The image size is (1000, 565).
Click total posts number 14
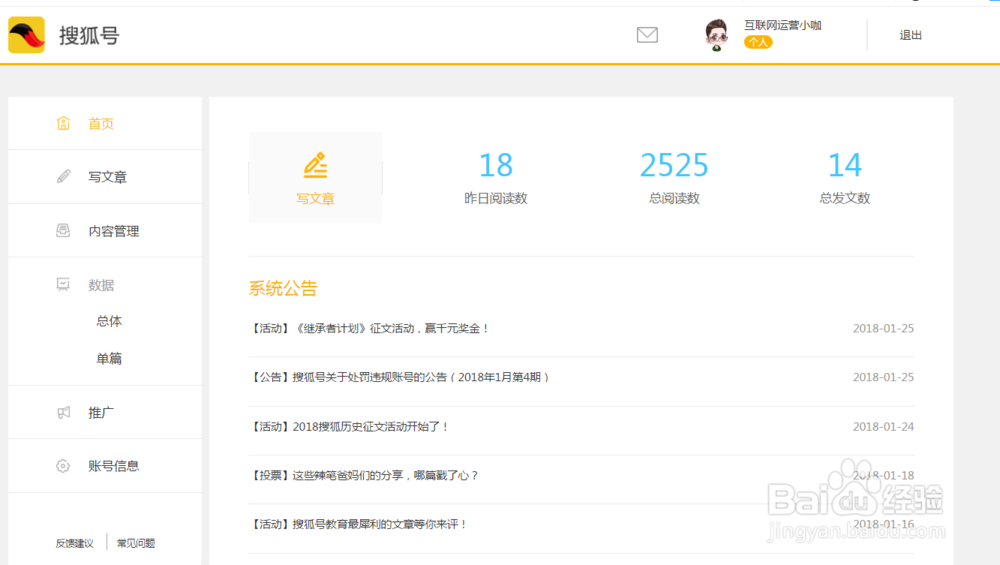[844, 165]
